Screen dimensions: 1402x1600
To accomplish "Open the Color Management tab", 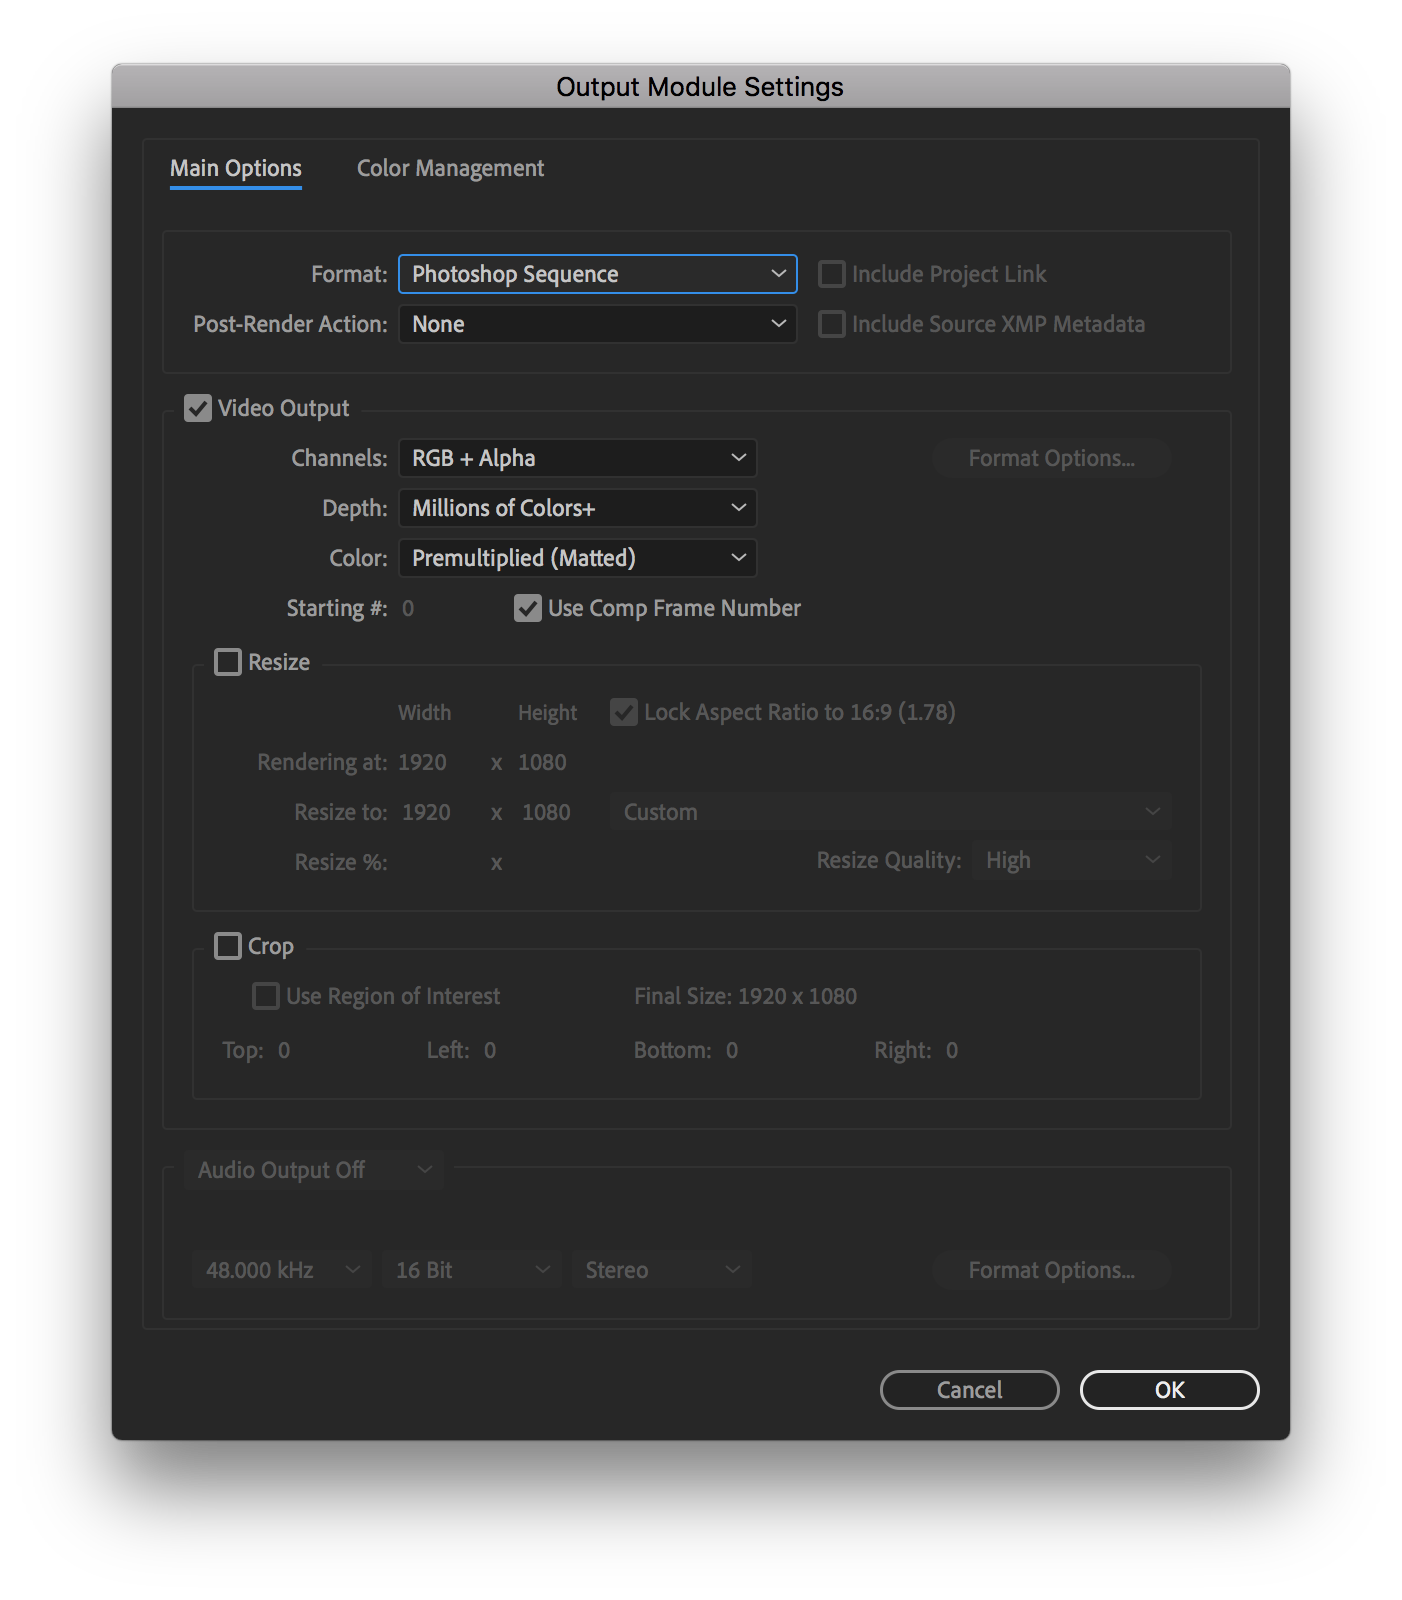I will (450, 168).
